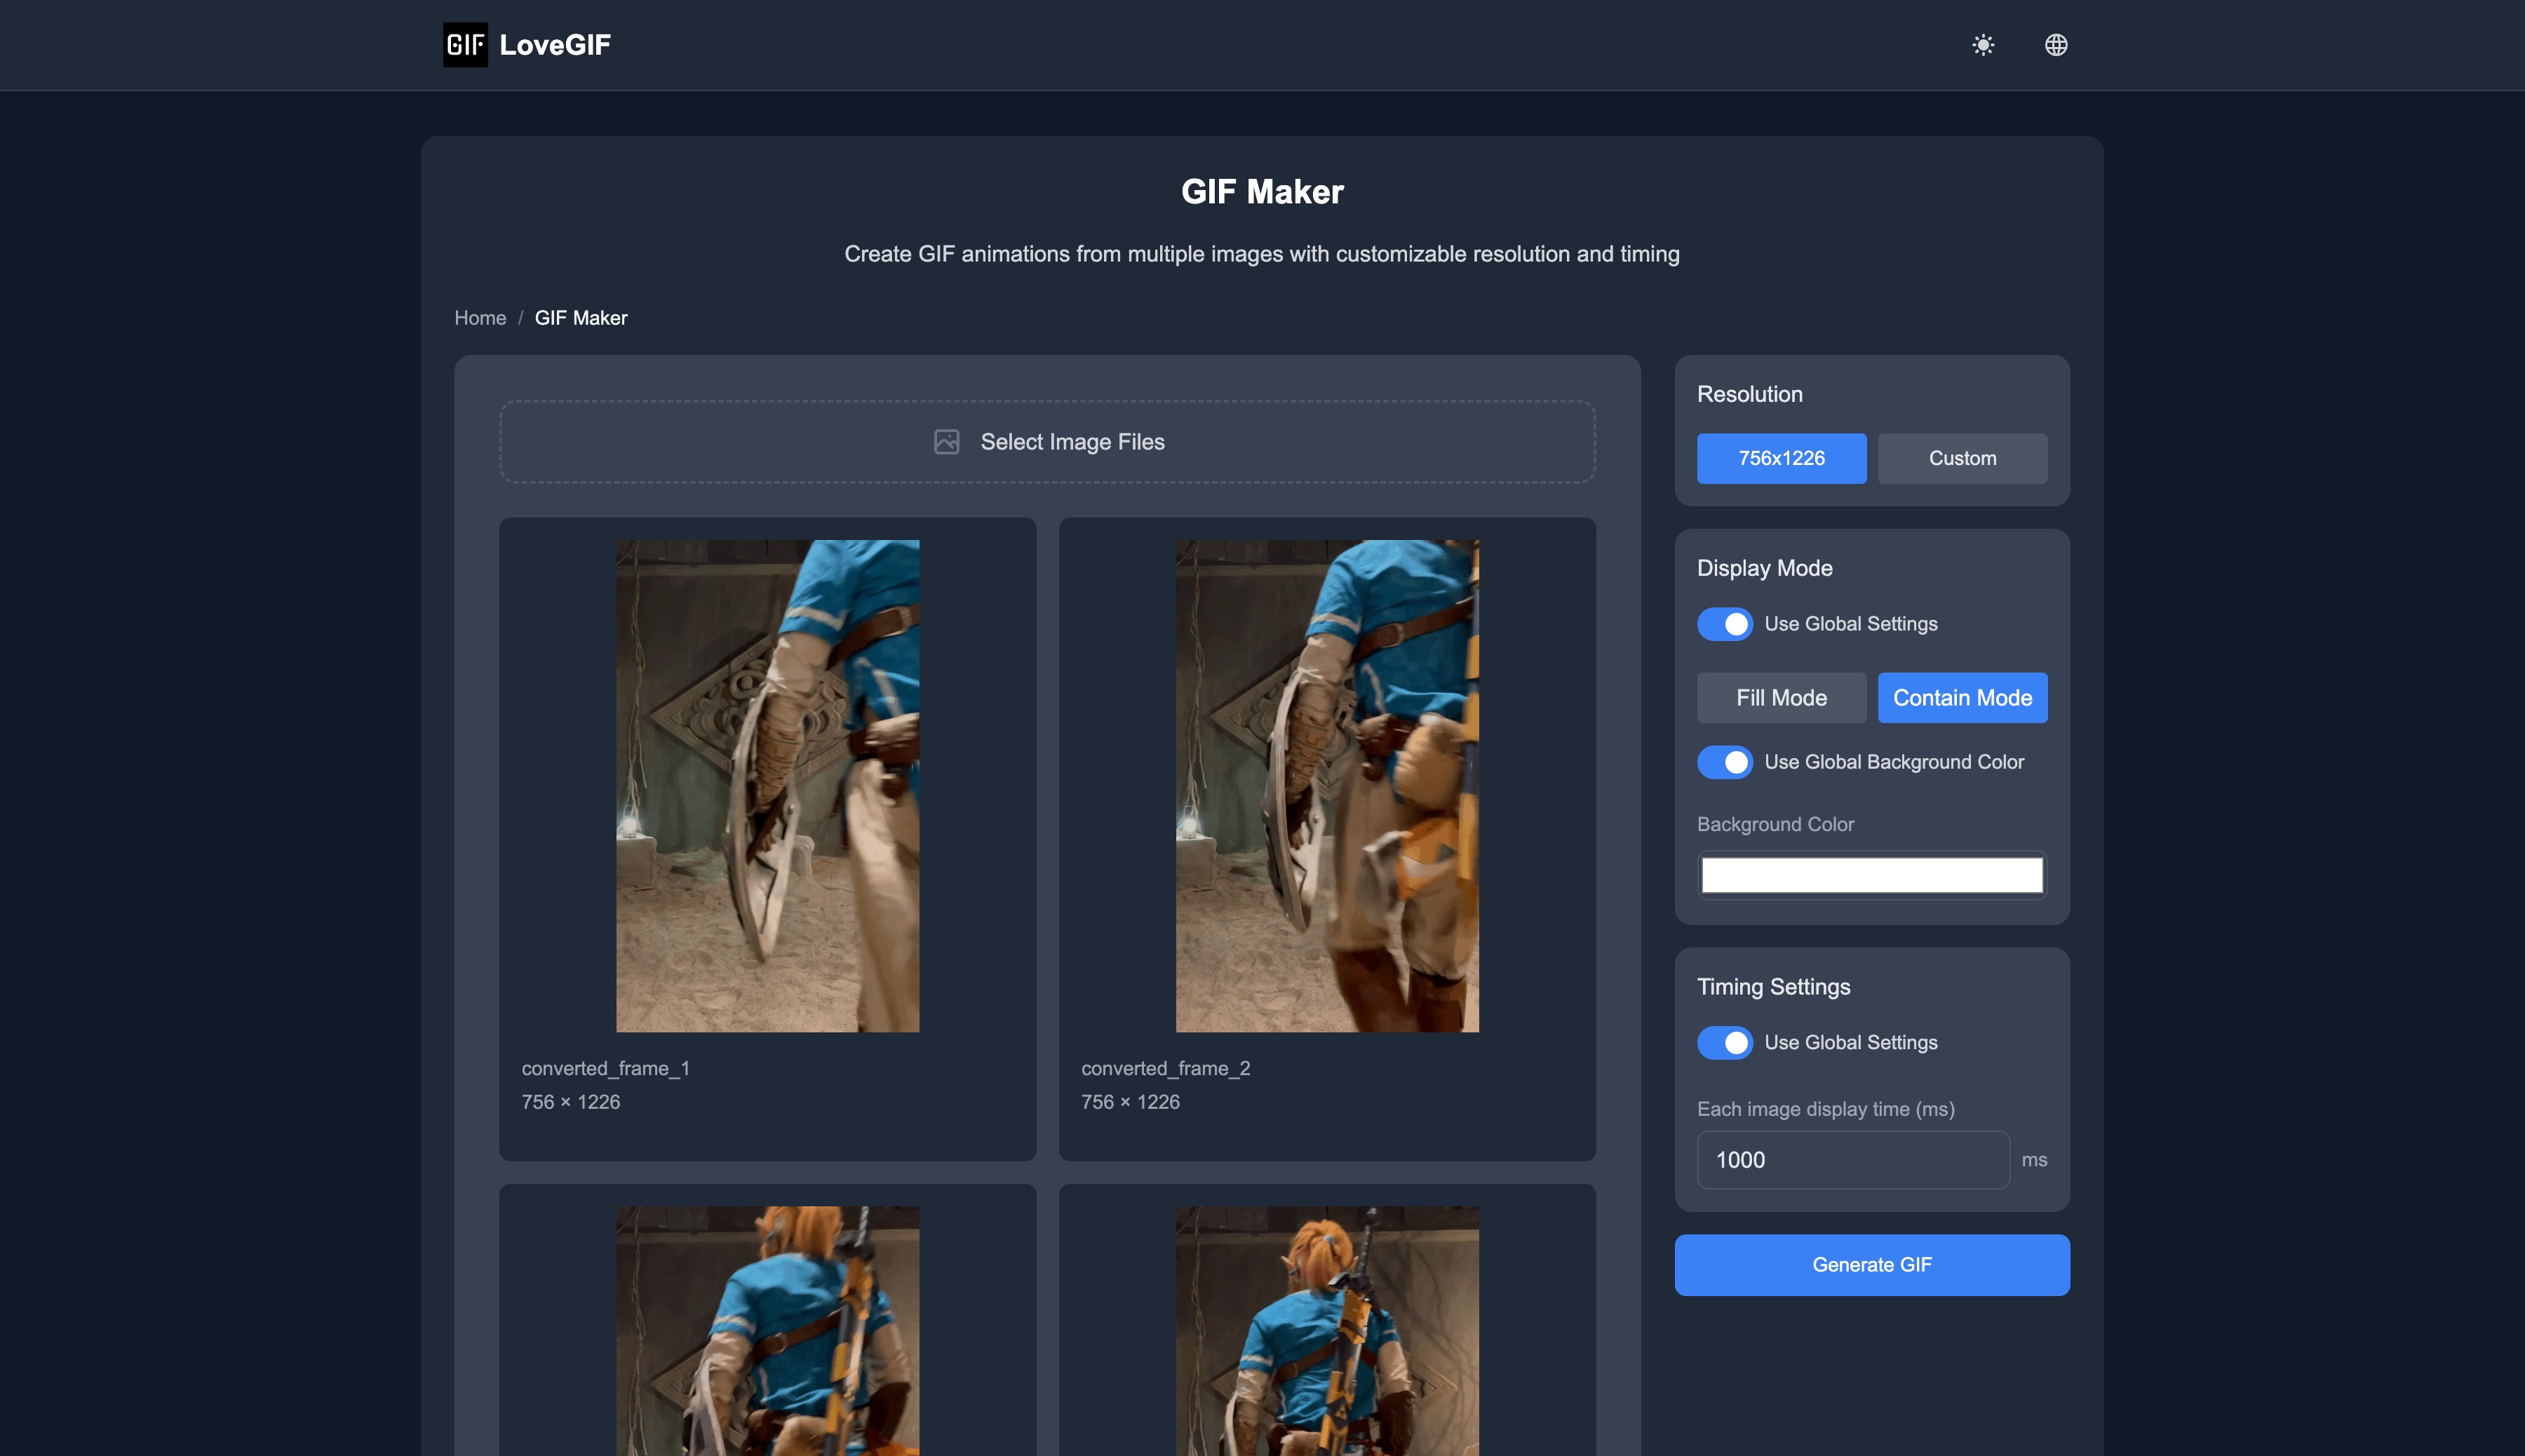Select the converted_frame_2 thumbnail
This screenshot has height=1456, width=2525.
(1327, 786)
